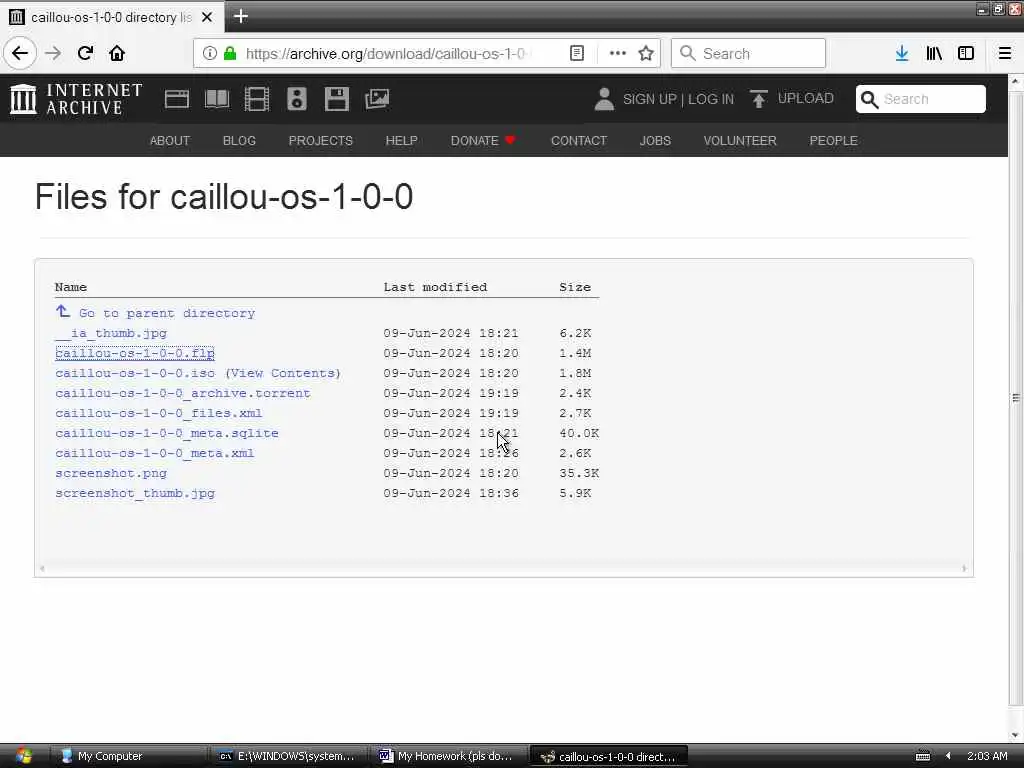The image size is (1024, 768).
Task: Click the Internet Archive logo
Action: click(x=76, y=99)
